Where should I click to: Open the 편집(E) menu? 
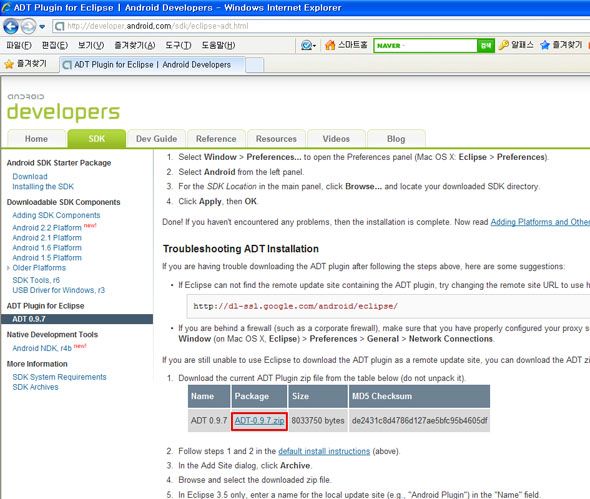point(55,46)
